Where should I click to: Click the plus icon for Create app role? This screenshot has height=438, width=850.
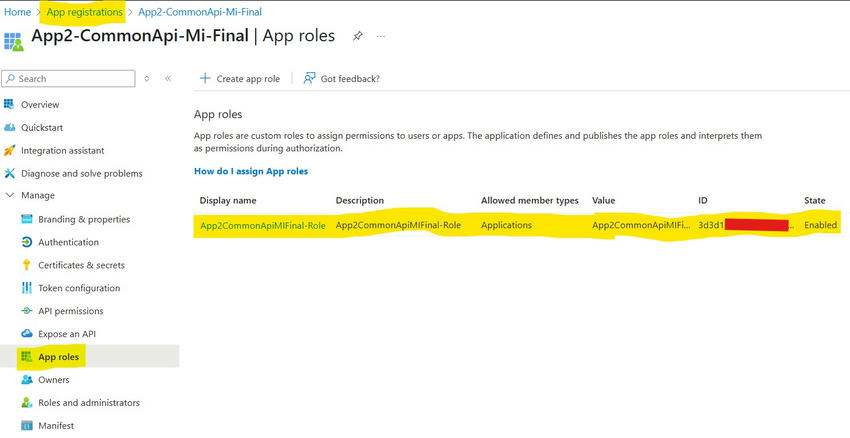click(x=205, y=79)
